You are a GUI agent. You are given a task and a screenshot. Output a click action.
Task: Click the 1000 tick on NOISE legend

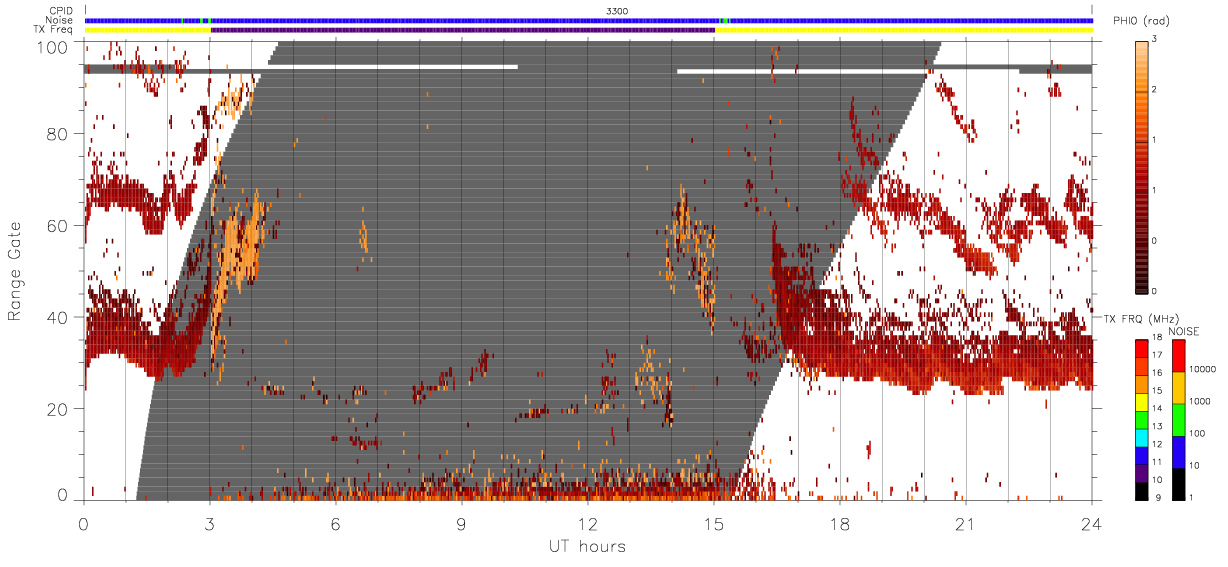1200,403
